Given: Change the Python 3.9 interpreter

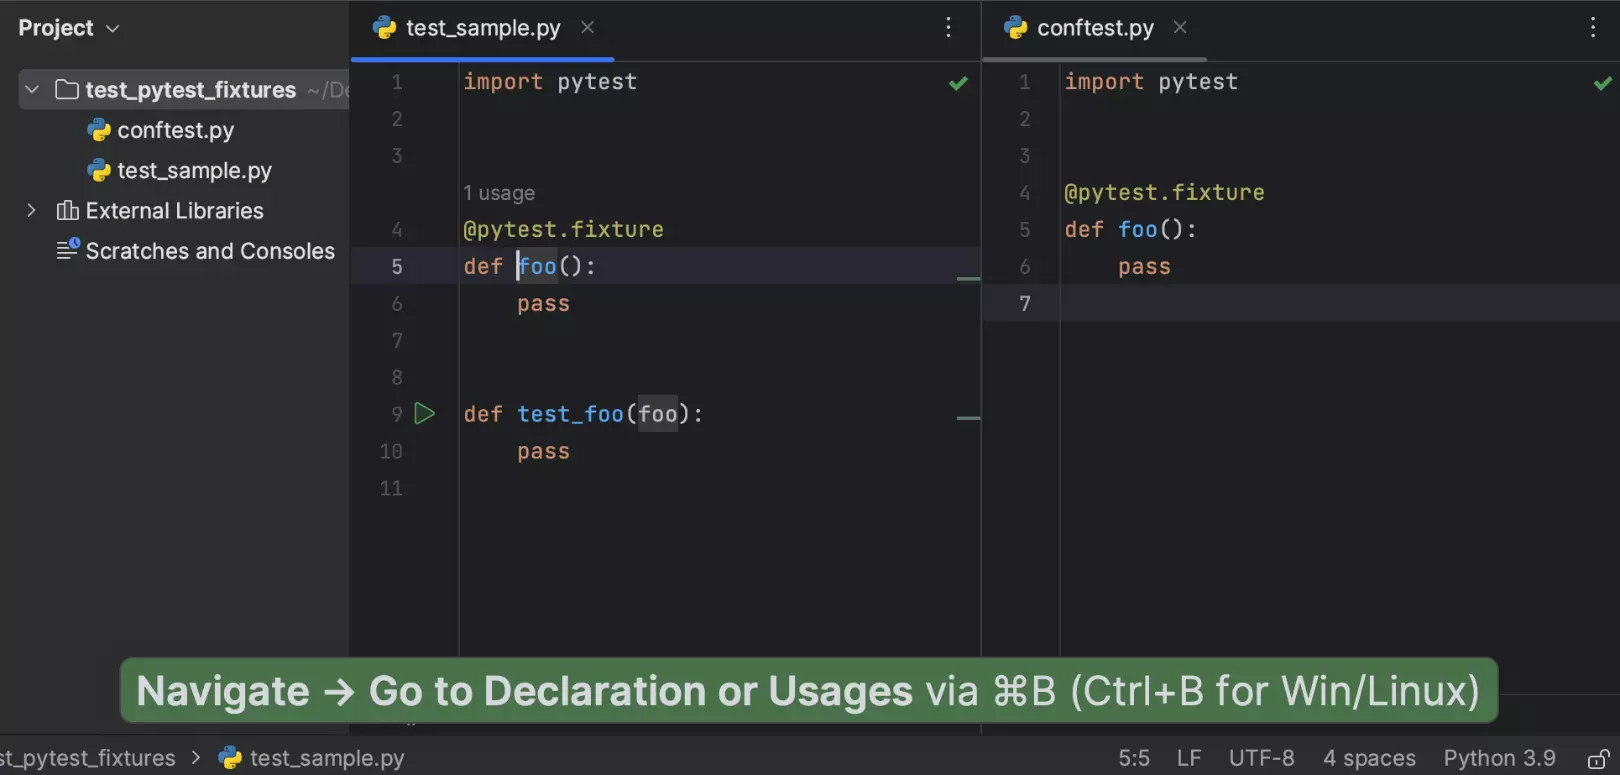Looking at the screenshot, I should click(1498, 758).
